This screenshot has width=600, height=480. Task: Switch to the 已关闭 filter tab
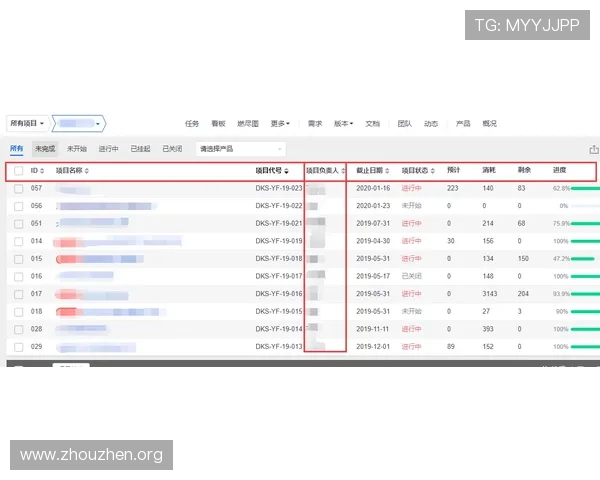click(172, 149)
